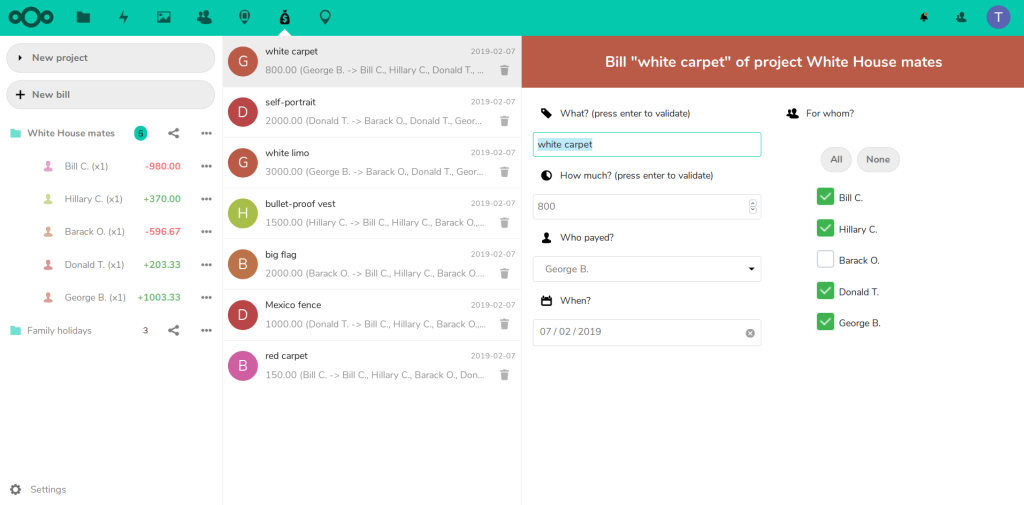Open the Maps pin icon in top bar

[x=325, y=17]
